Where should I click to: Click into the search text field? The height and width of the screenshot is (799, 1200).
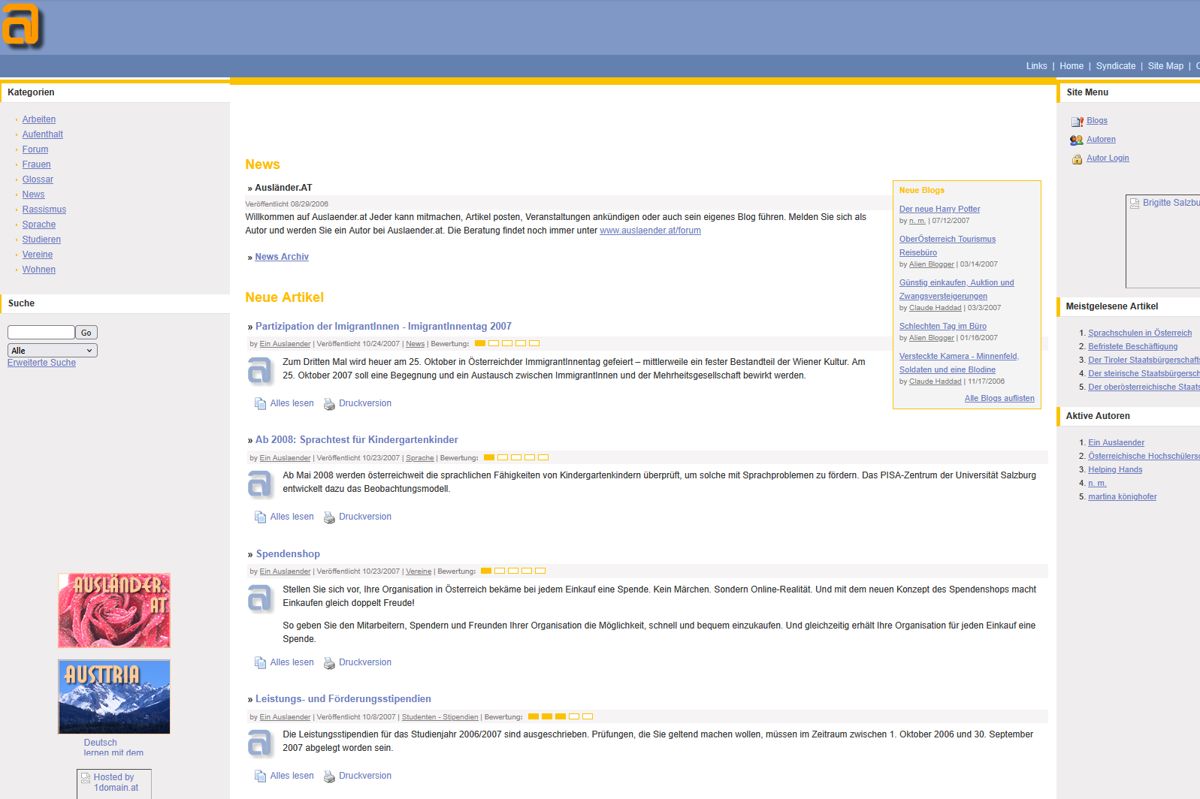point(41,332)
